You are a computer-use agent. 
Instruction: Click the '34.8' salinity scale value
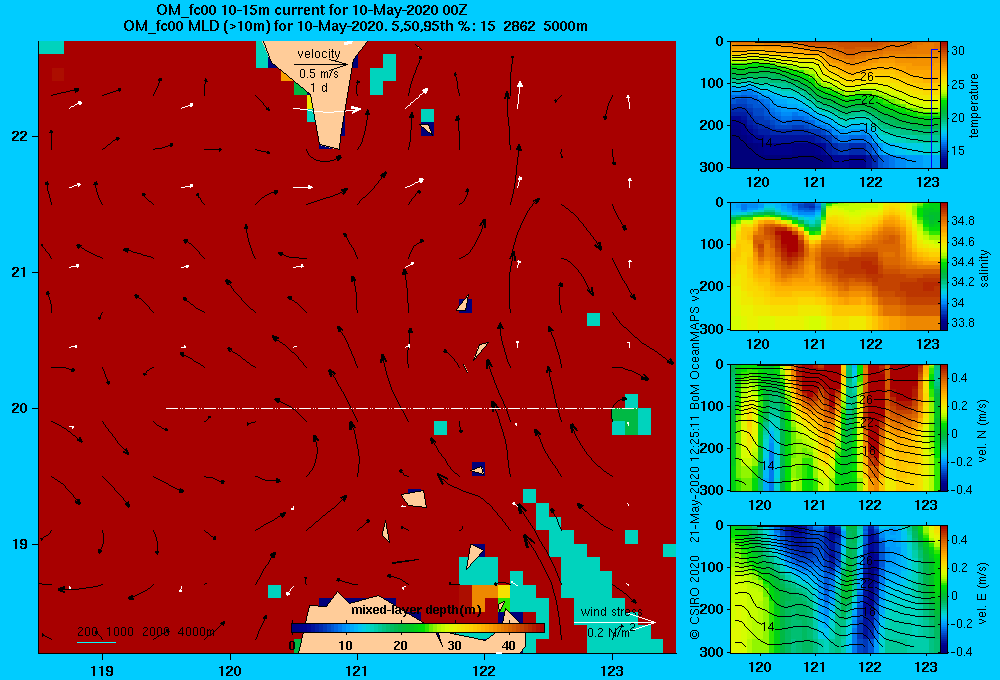click(962, 221)
